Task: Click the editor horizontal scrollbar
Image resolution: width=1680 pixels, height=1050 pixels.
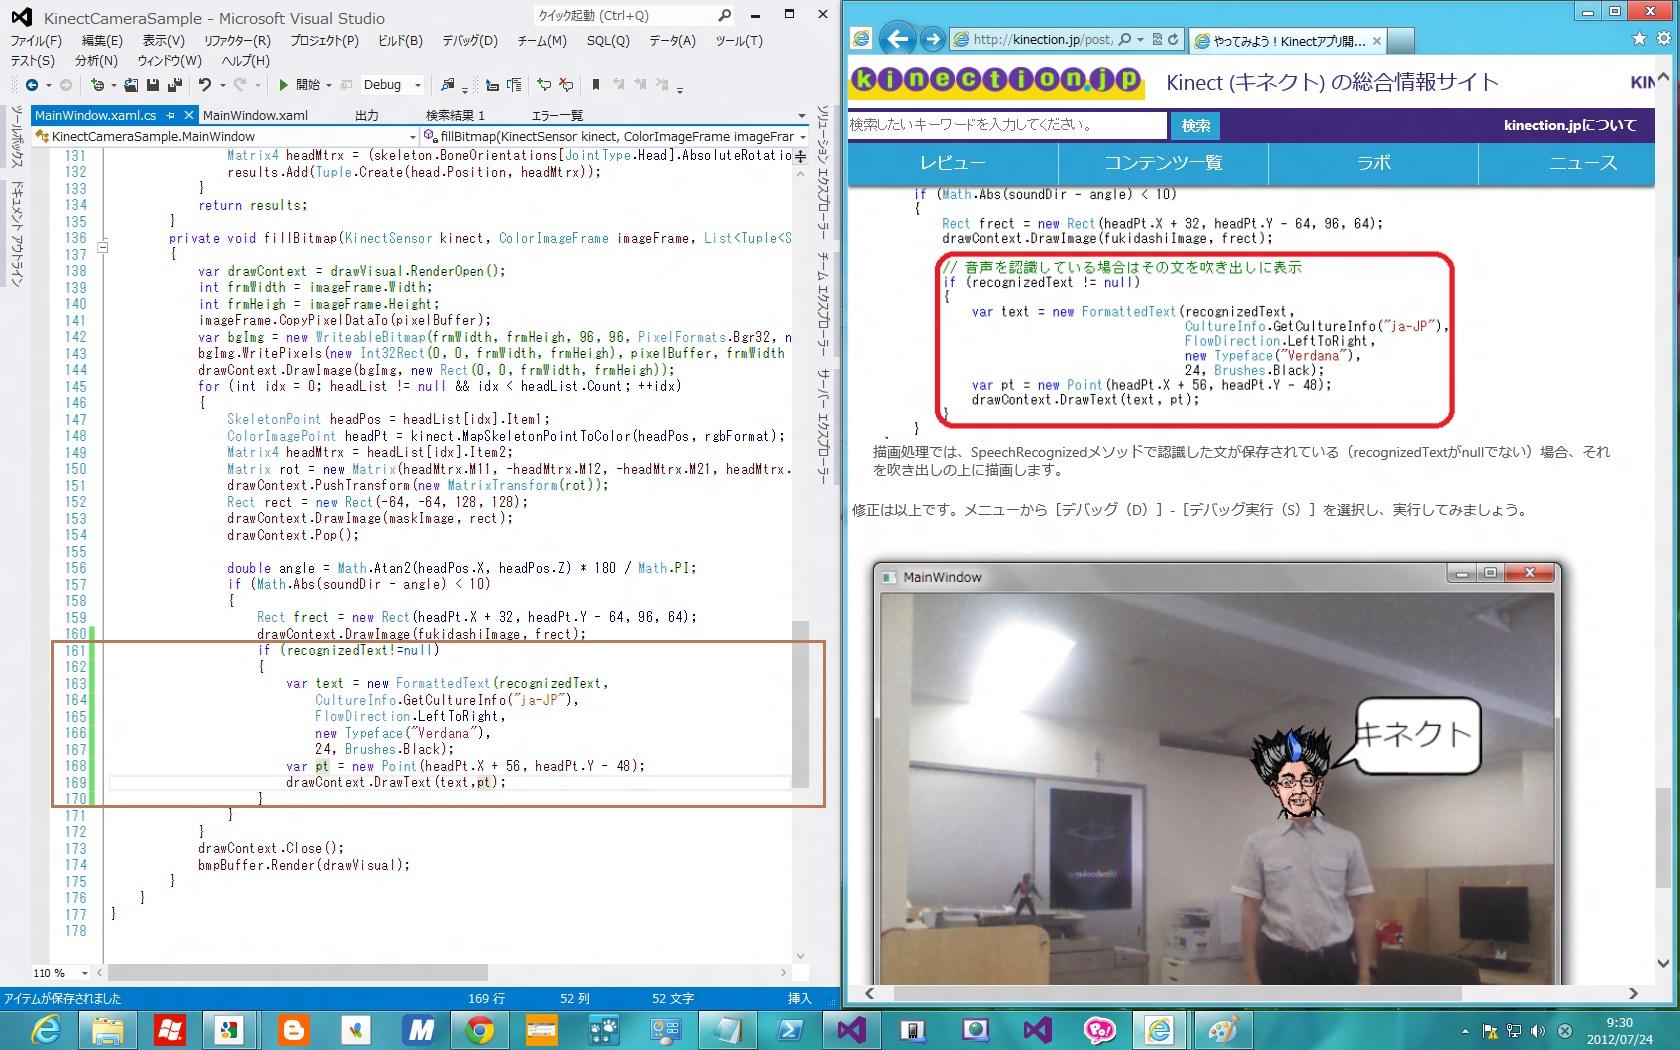Action: click(x=298, y=972)
